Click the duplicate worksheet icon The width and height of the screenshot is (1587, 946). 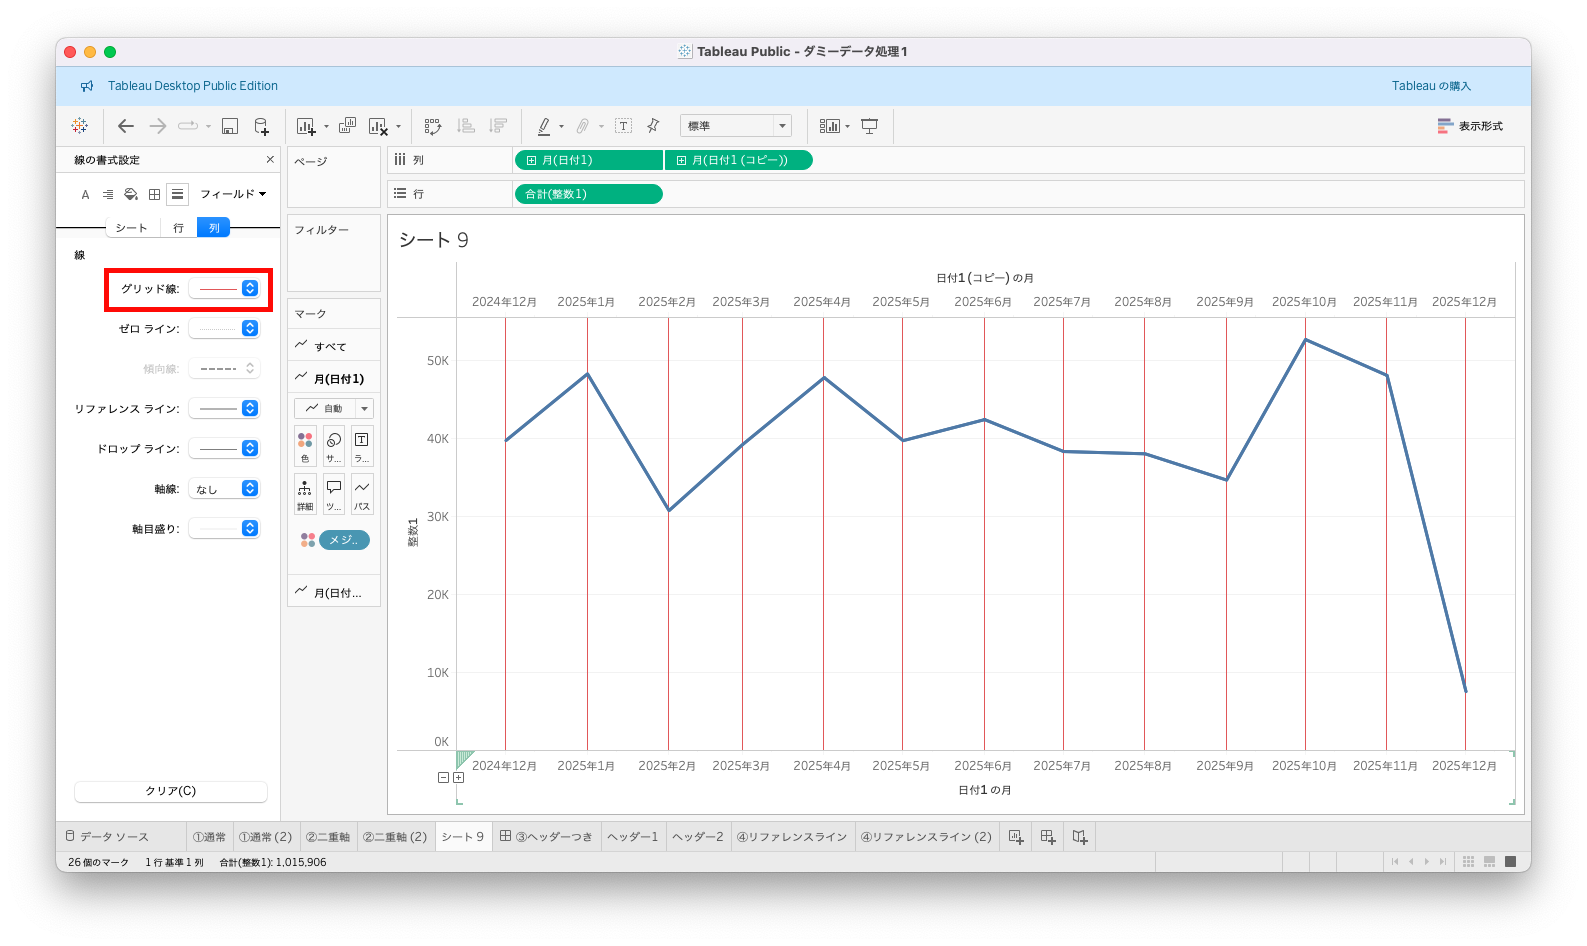347,126
